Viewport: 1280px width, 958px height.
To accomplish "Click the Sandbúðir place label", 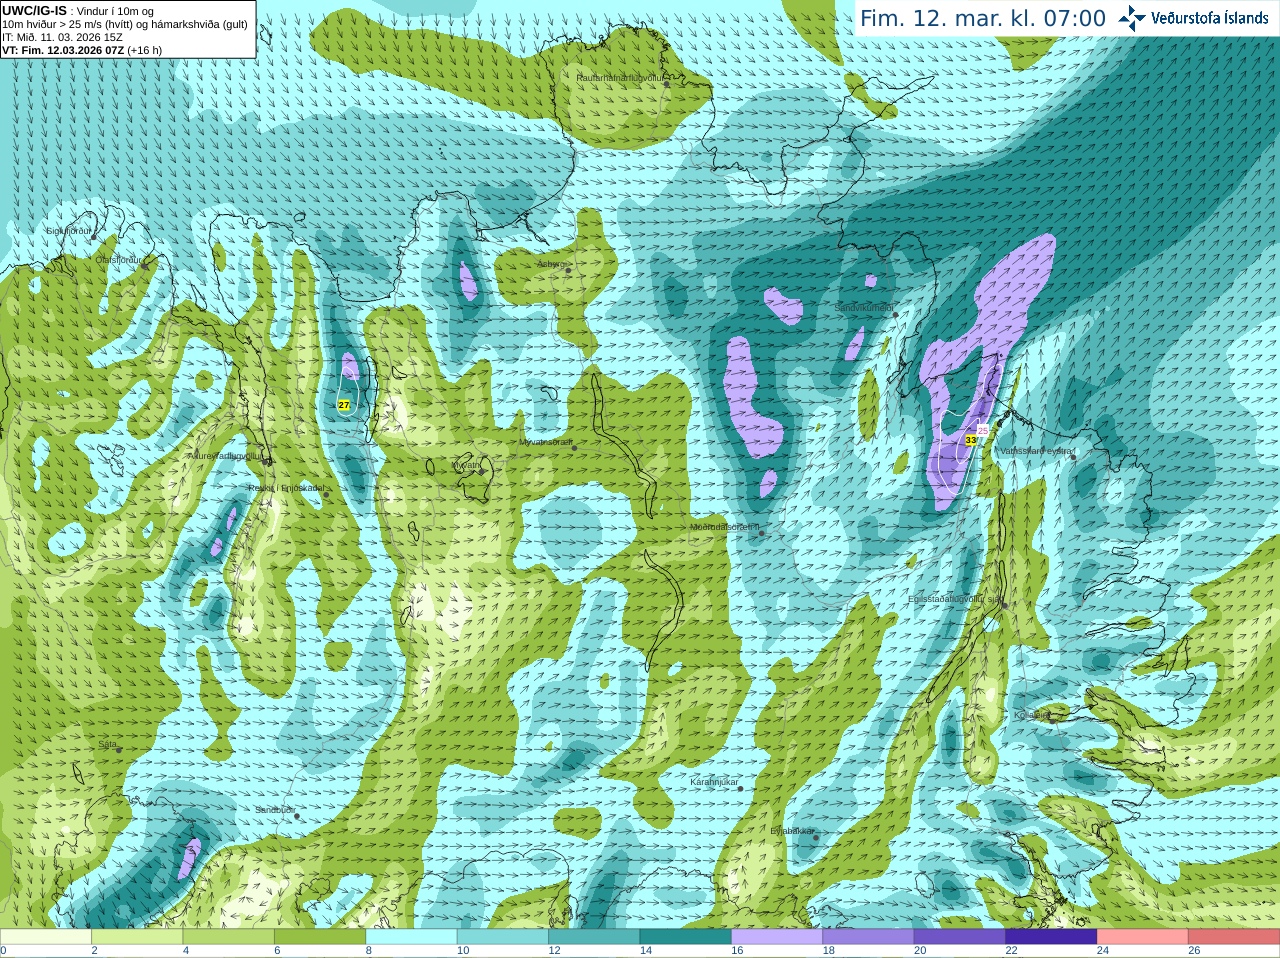I will tap(275, 810).
